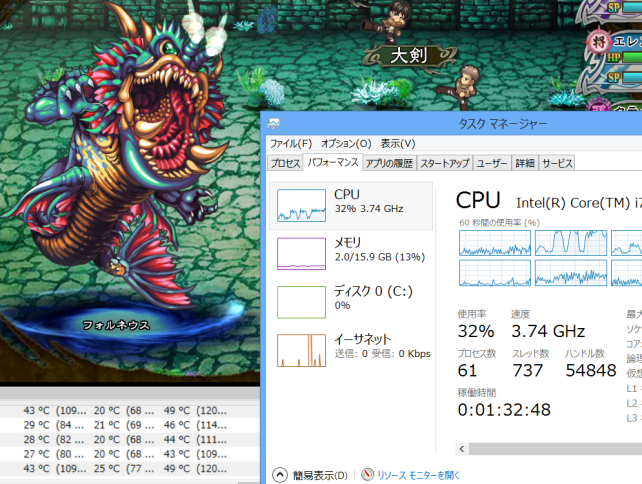
Task: Open the 表示(V) menu
Action: (398, 144)
